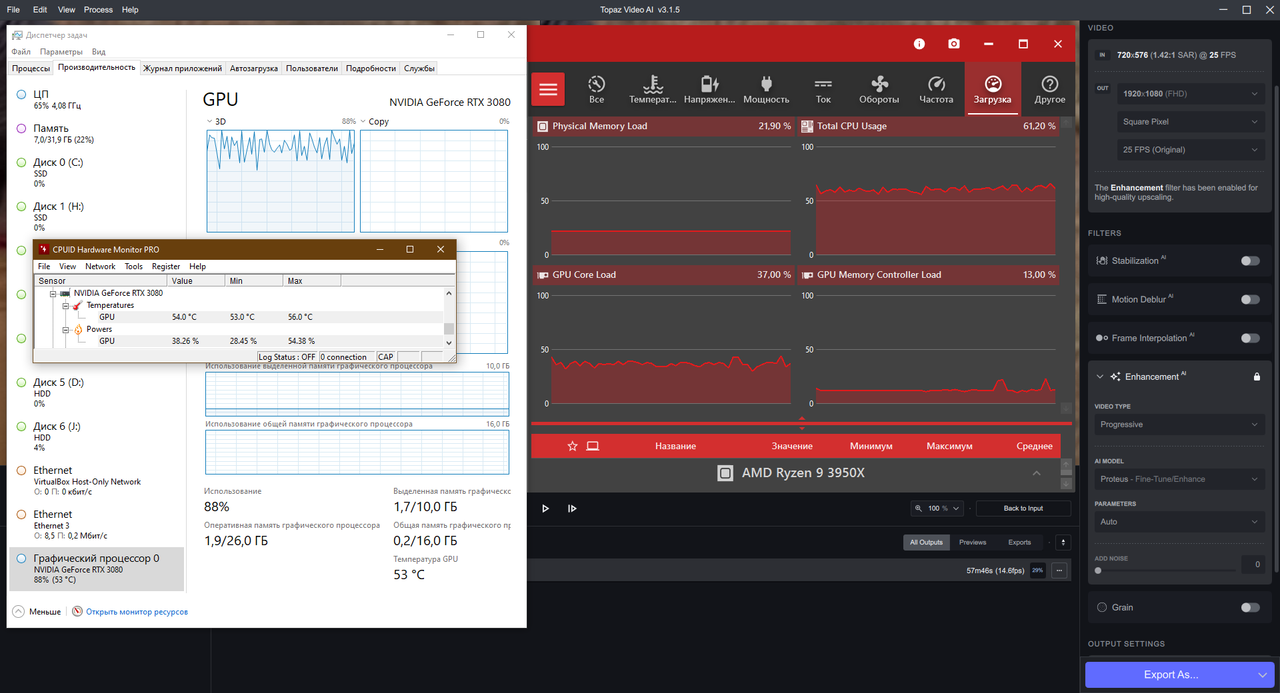Select the Exports outputs tab
This screenshot has height=693, width=1280.
(x=1019, y=542)
